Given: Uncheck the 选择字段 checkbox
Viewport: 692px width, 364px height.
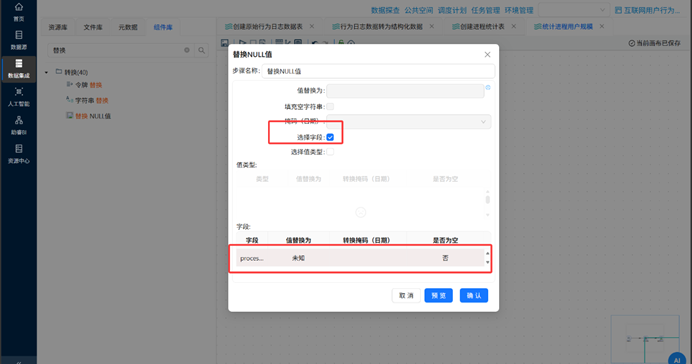Looking at the screenshot, I should click(330, 137).
